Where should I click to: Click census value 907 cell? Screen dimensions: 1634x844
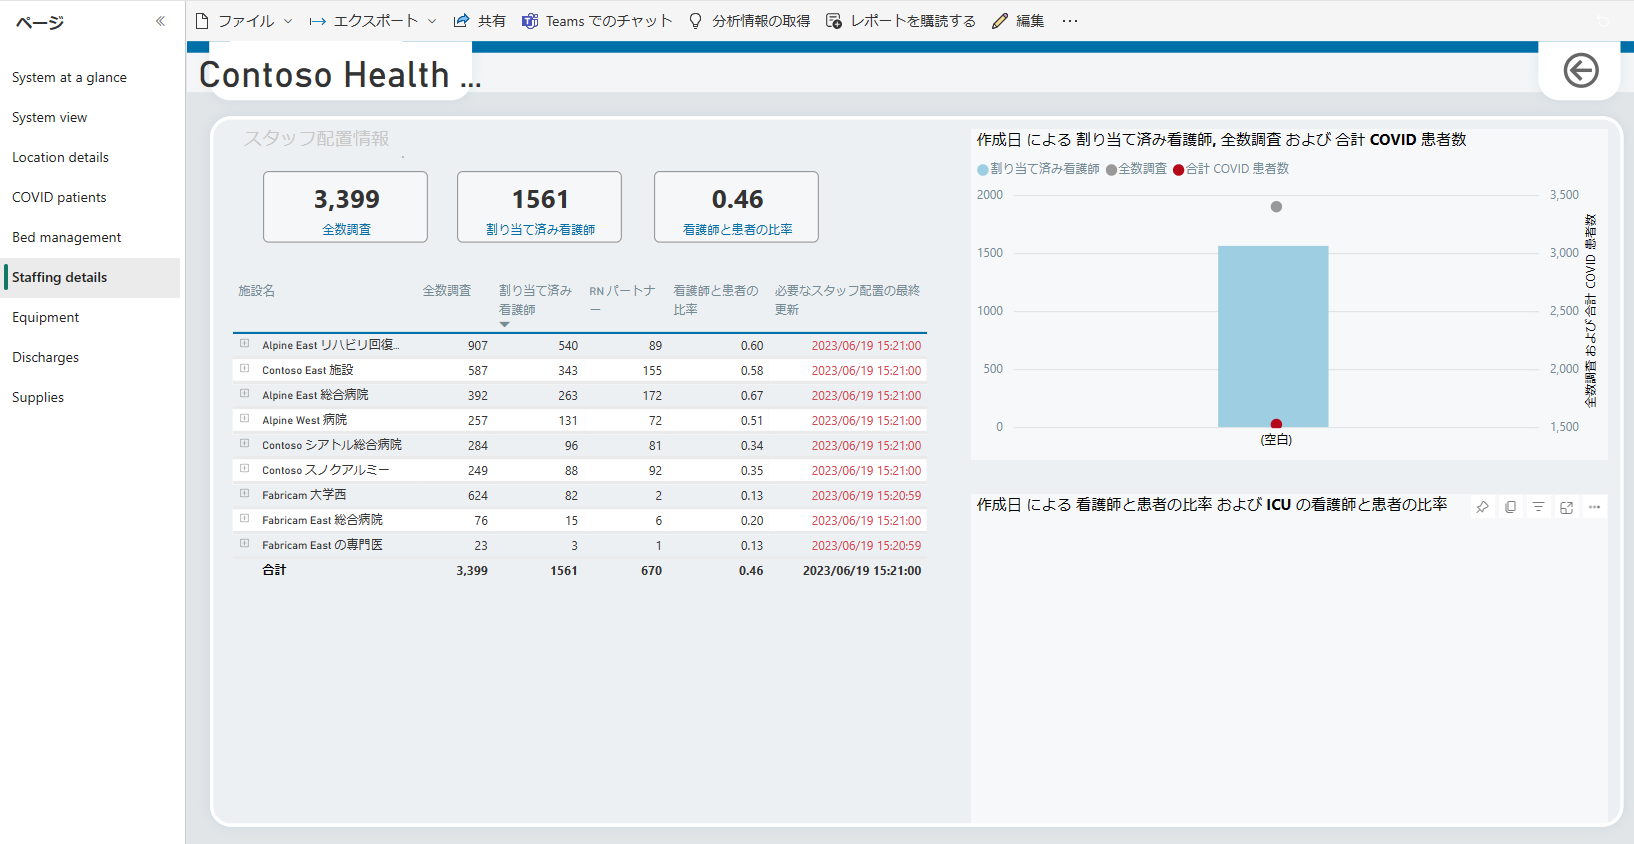[x=477, y=346]
